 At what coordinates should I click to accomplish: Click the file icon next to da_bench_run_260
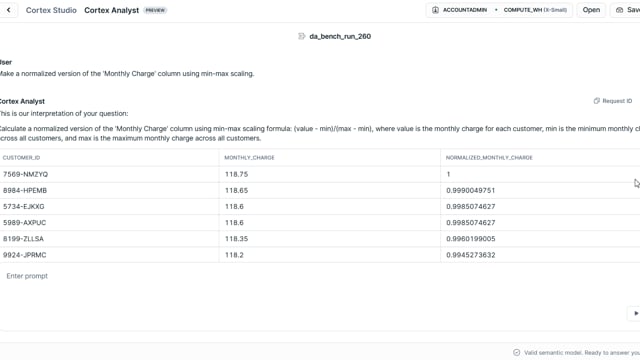pos(302,36)
